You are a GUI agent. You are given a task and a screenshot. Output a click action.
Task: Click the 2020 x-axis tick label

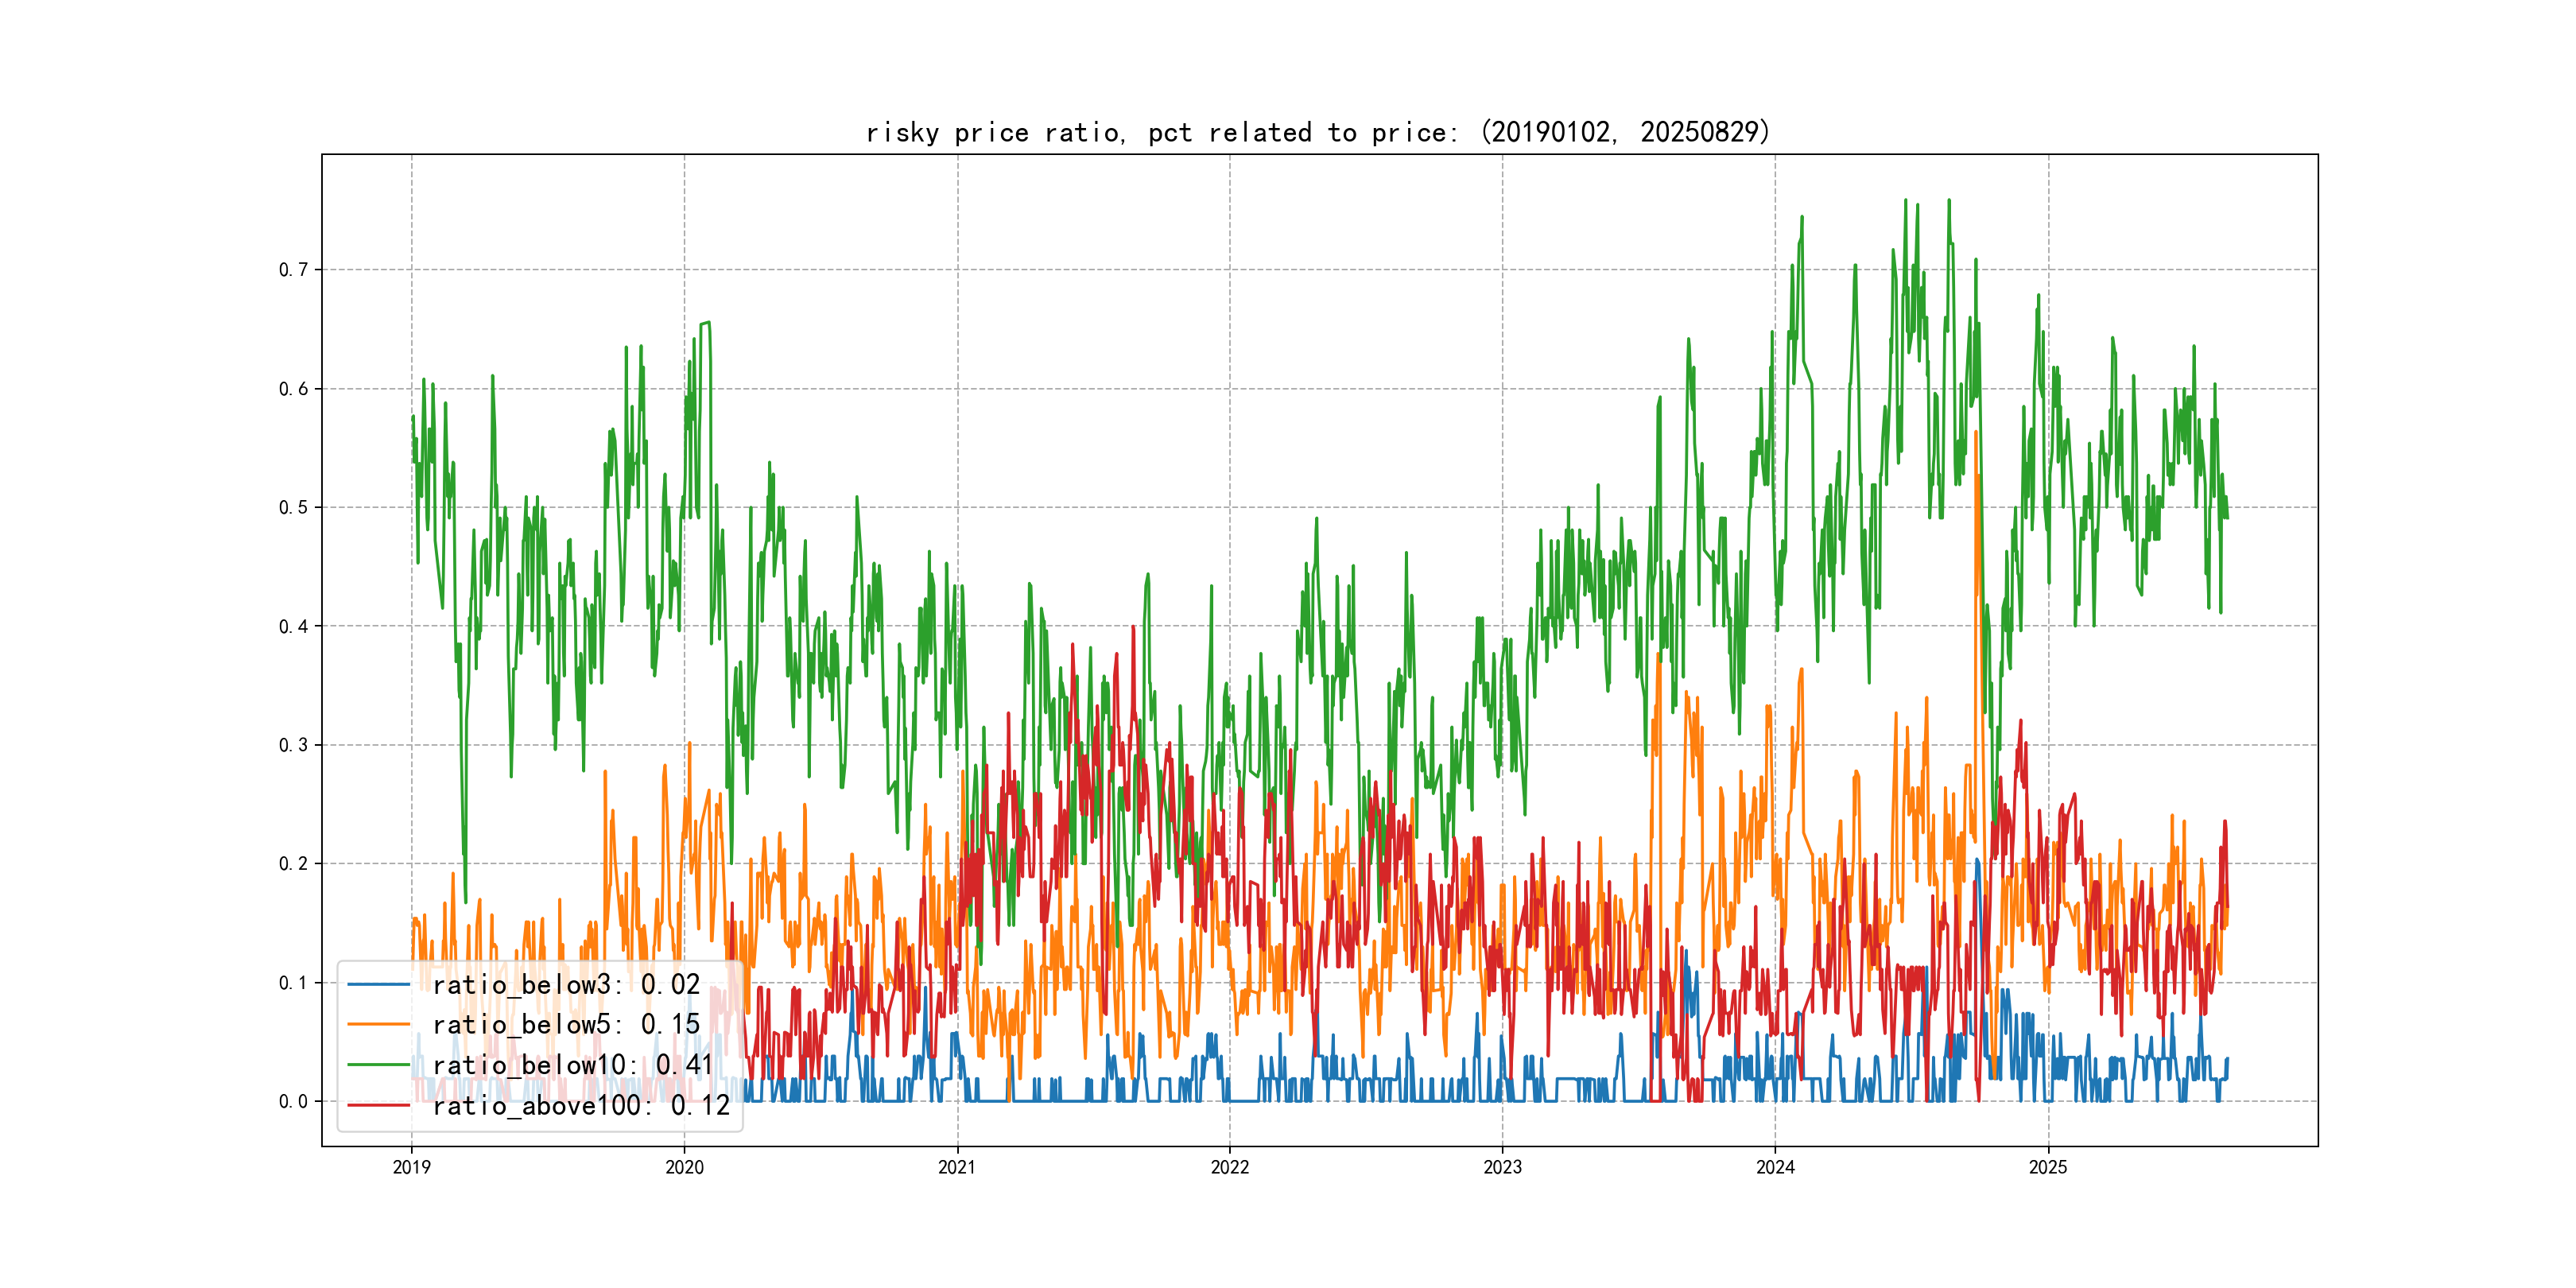(x=684, y=1167)
